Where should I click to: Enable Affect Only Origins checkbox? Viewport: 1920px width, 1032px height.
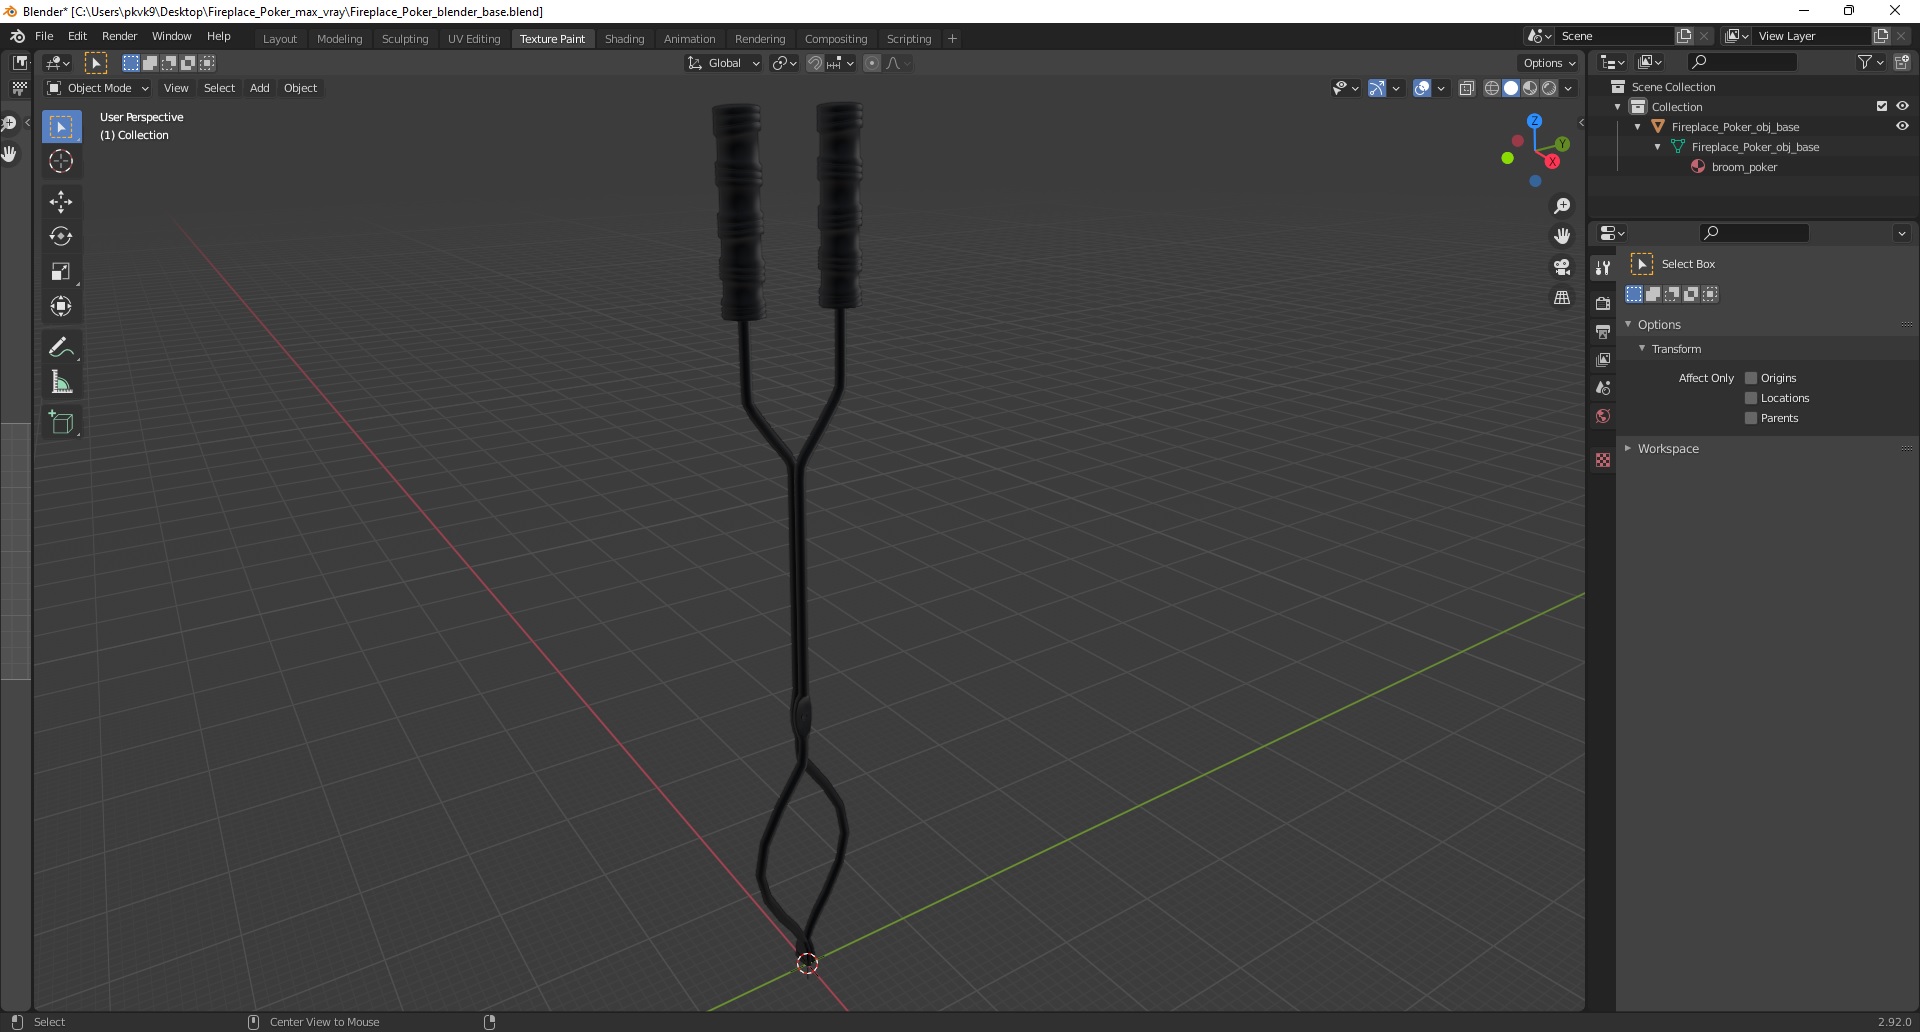tap(1751, 378)
